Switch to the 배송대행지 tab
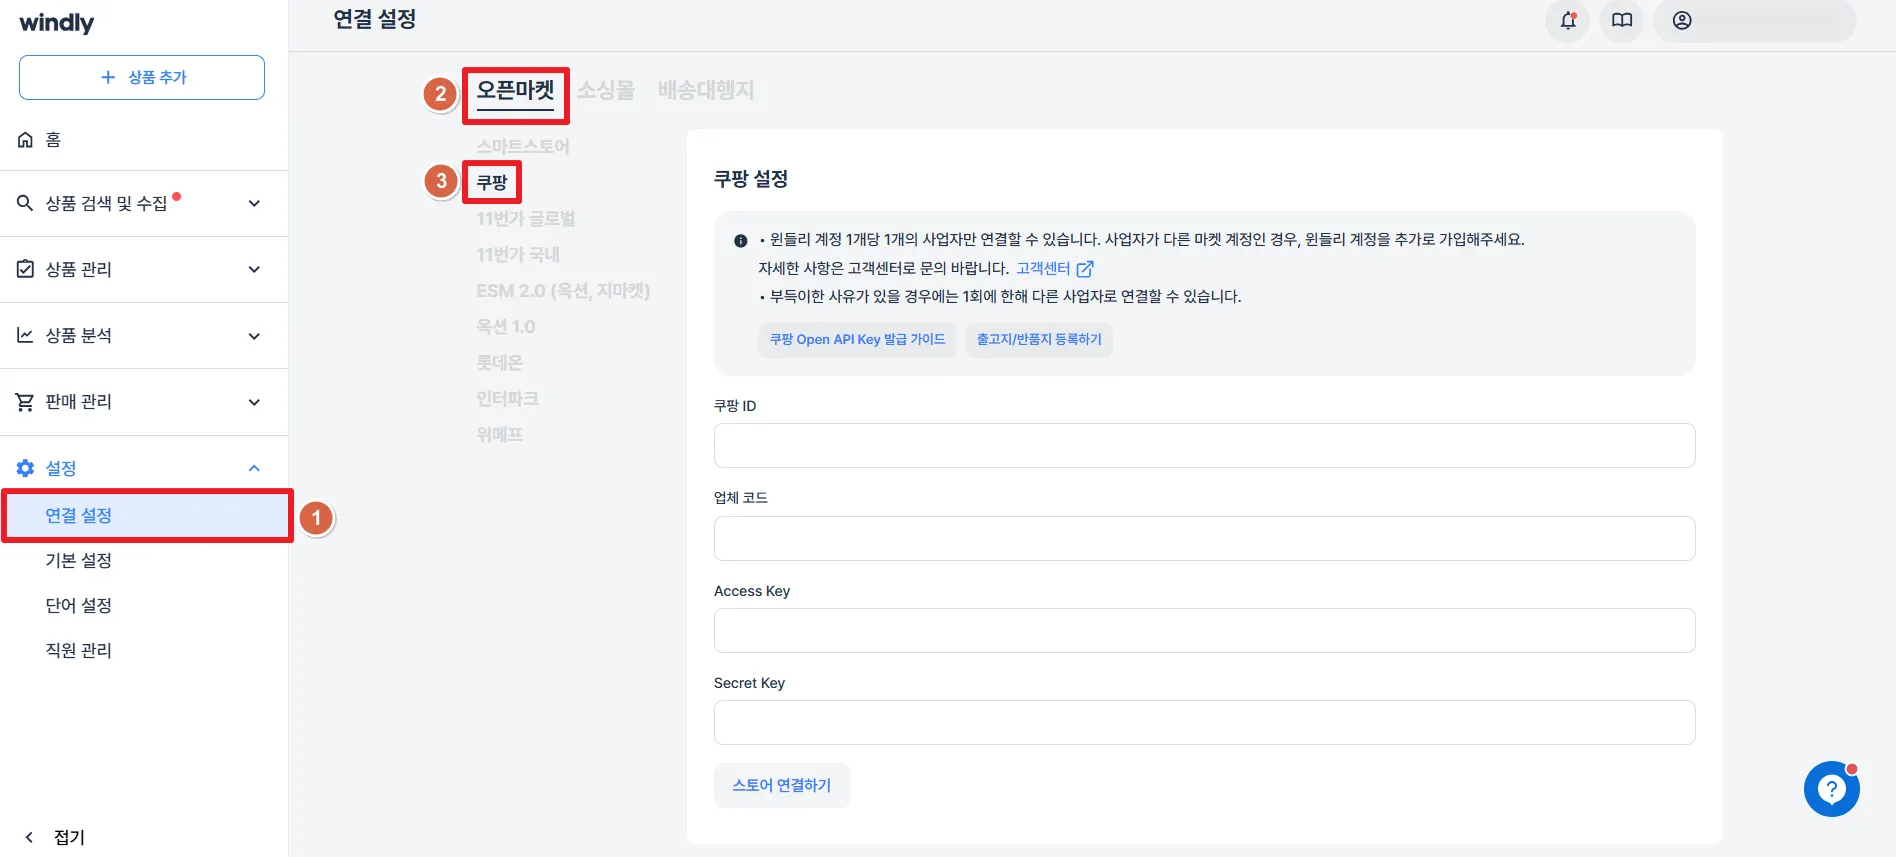Image resolution: width=1896 pixels, height=857 pixels. (706, 90)
